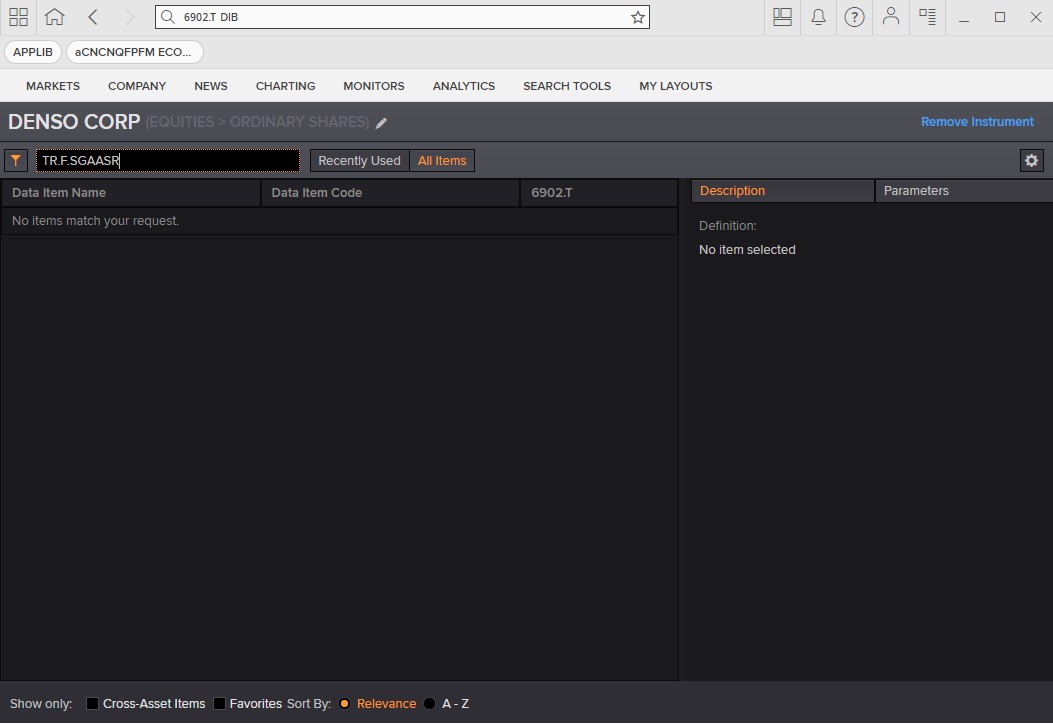
Task: Select the aCNCNQFPFM ECO... tab pill
Action: click(134, 52)
